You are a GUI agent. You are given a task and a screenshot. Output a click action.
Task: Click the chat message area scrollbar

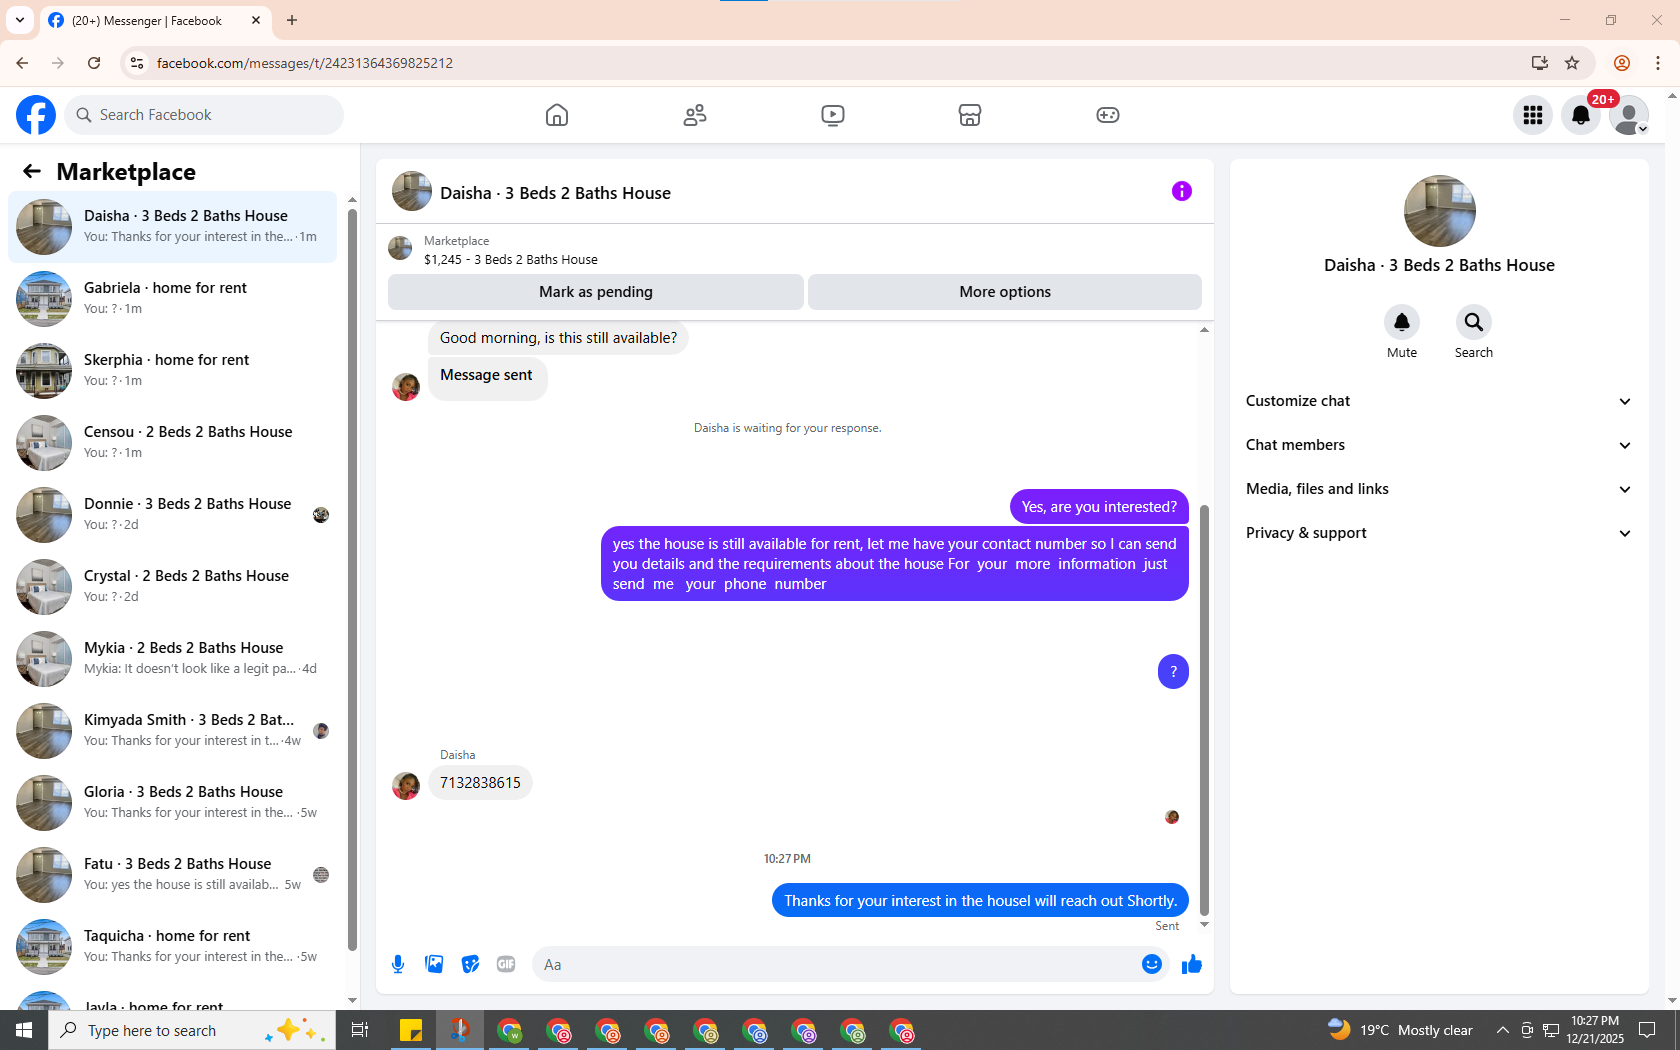click(x=1204, y=710)
